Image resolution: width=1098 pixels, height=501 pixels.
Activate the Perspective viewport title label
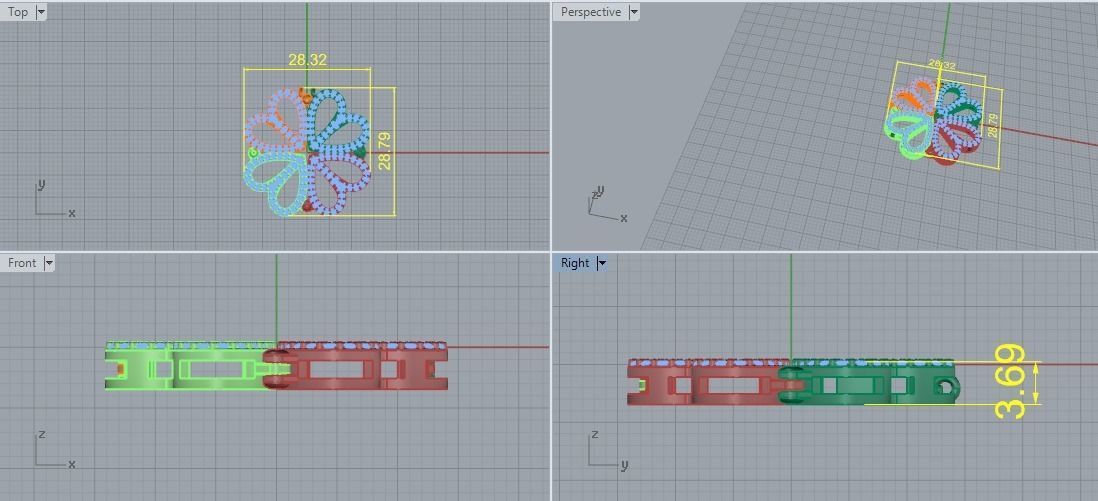(590, 12)
